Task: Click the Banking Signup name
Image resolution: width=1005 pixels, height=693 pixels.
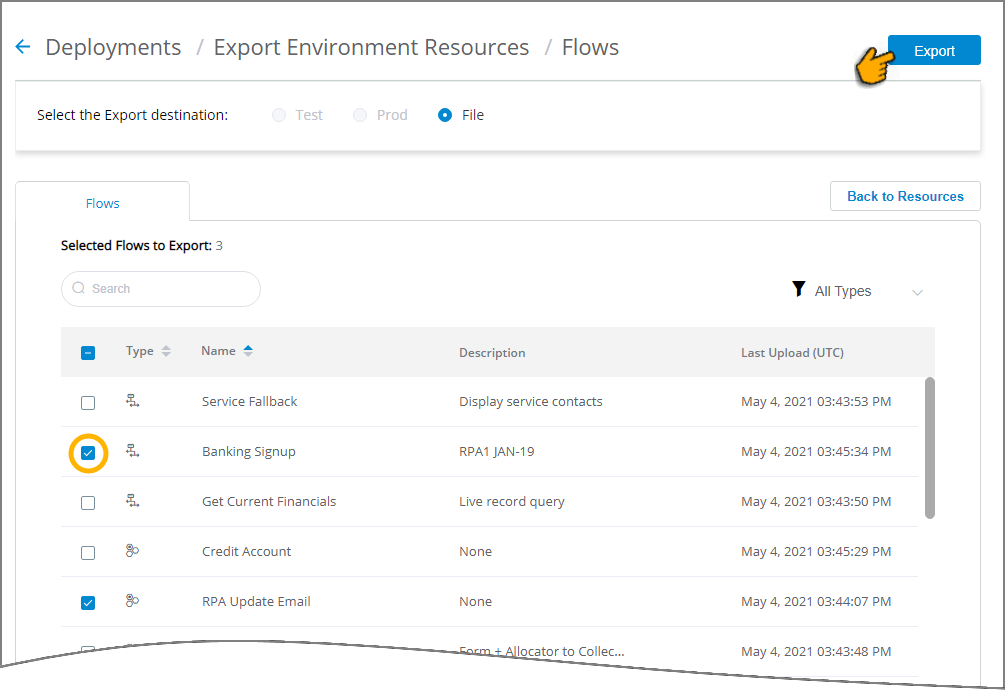Action: [249, 451]
